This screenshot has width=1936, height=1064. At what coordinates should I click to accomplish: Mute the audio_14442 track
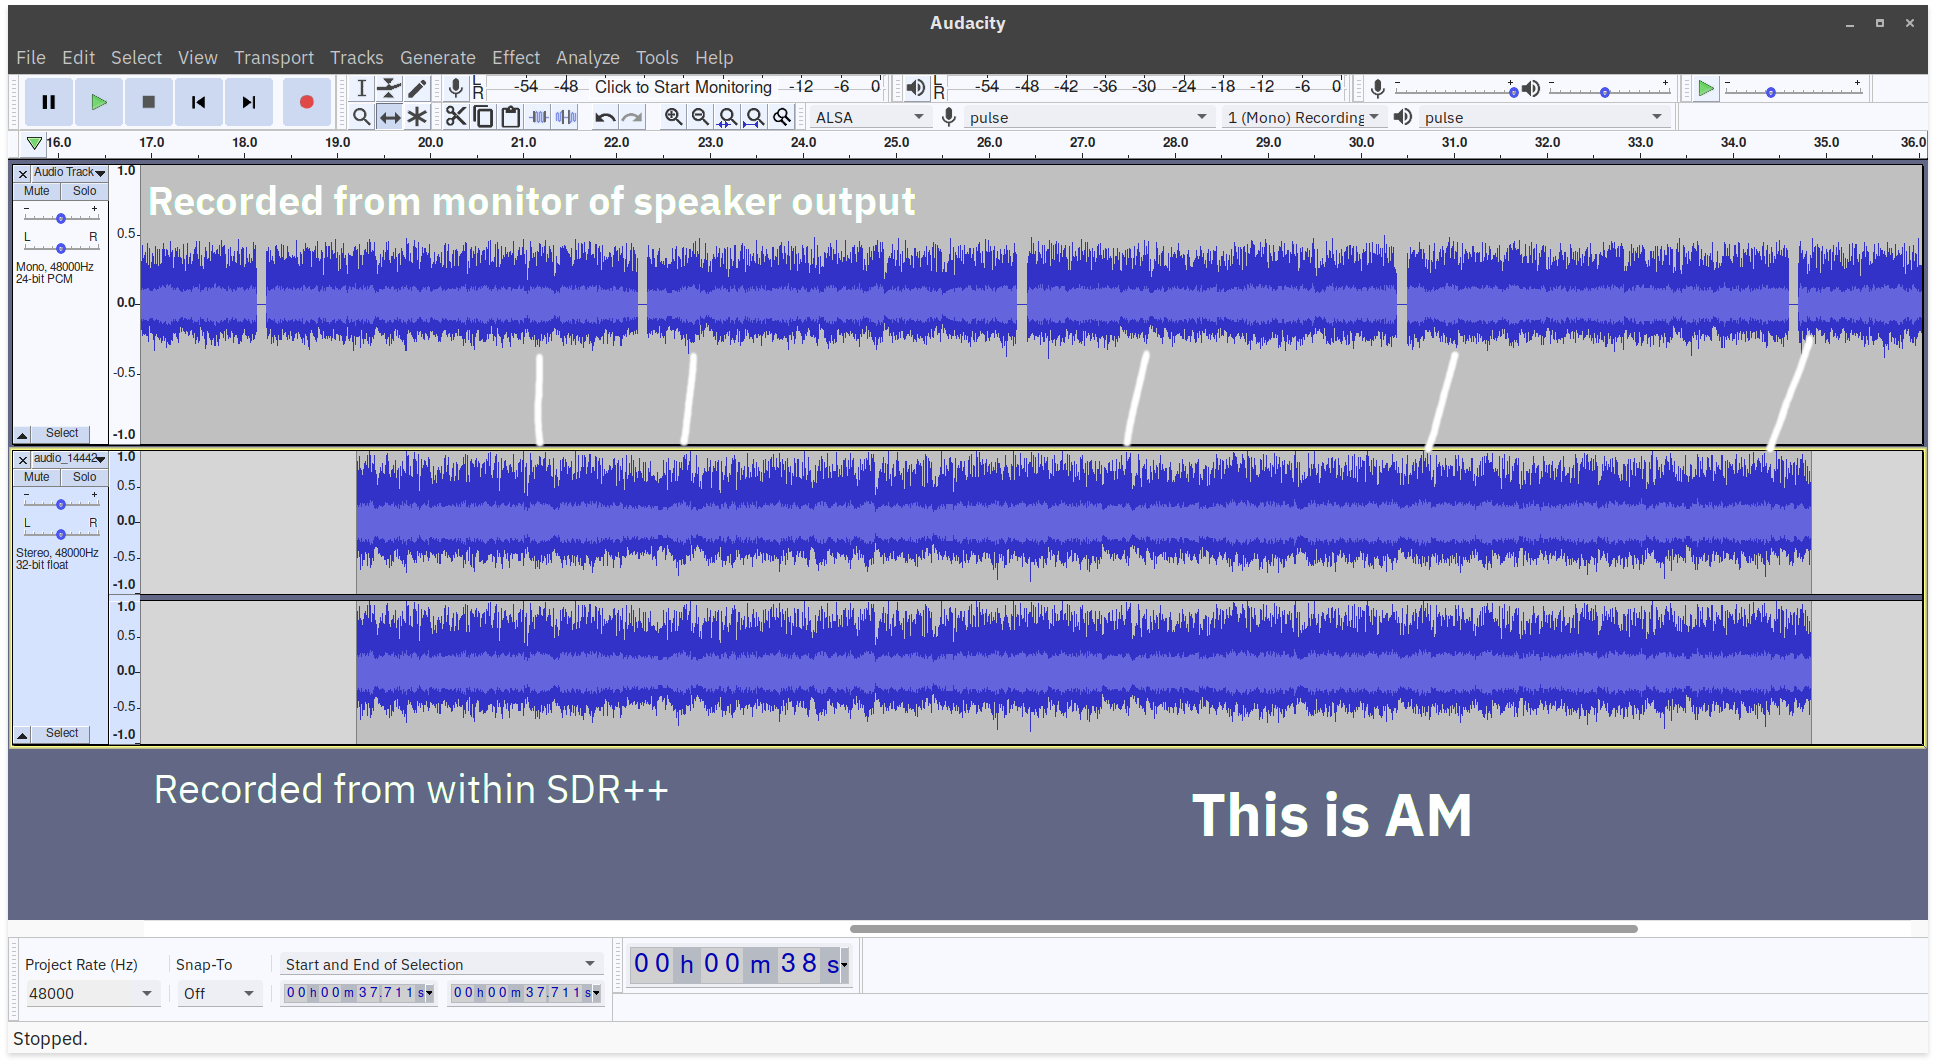[x=36, y=477]
